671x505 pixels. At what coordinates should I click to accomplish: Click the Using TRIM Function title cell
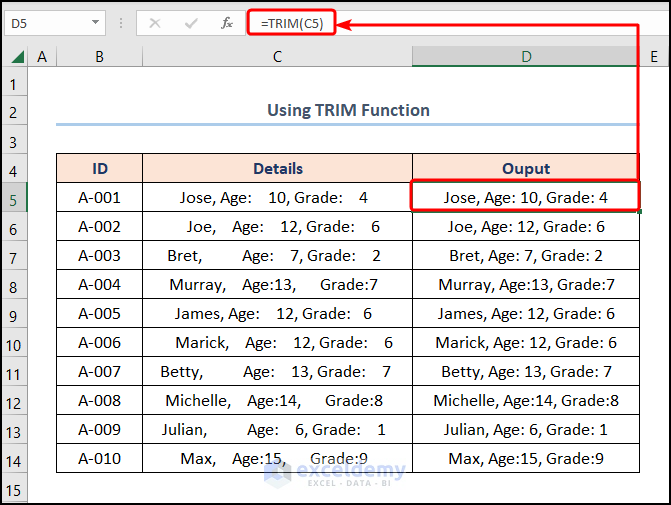click(347, 110)
